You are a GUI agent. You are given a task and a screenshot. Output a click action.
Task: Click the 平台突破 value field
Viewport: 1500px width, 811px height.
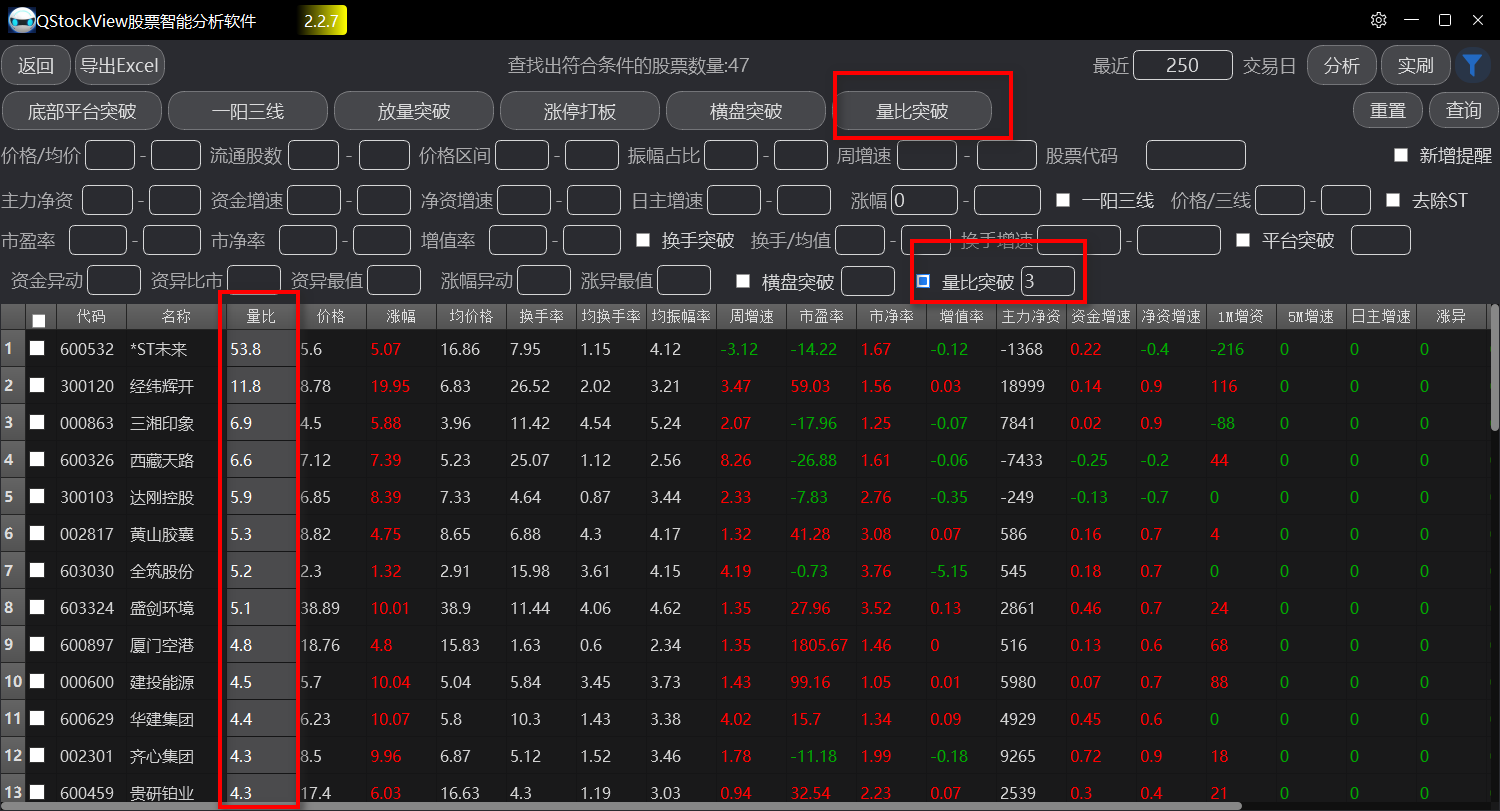pos(1381,240)
